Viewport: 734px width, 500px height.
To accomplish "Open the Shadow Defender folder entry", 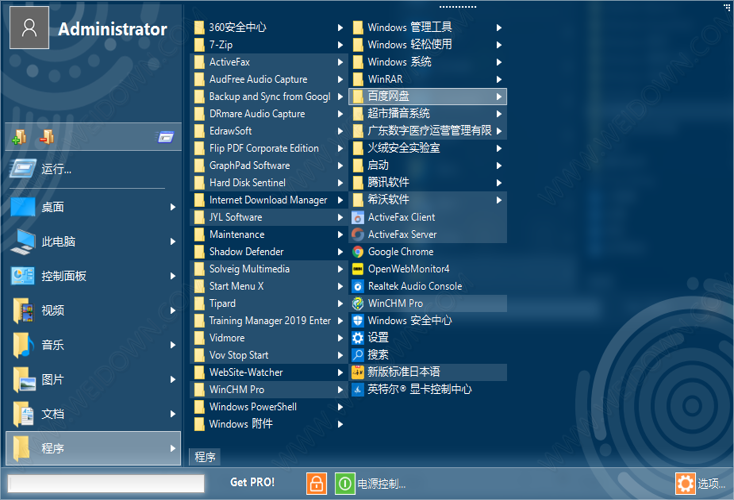I will [x=269, y=252].
